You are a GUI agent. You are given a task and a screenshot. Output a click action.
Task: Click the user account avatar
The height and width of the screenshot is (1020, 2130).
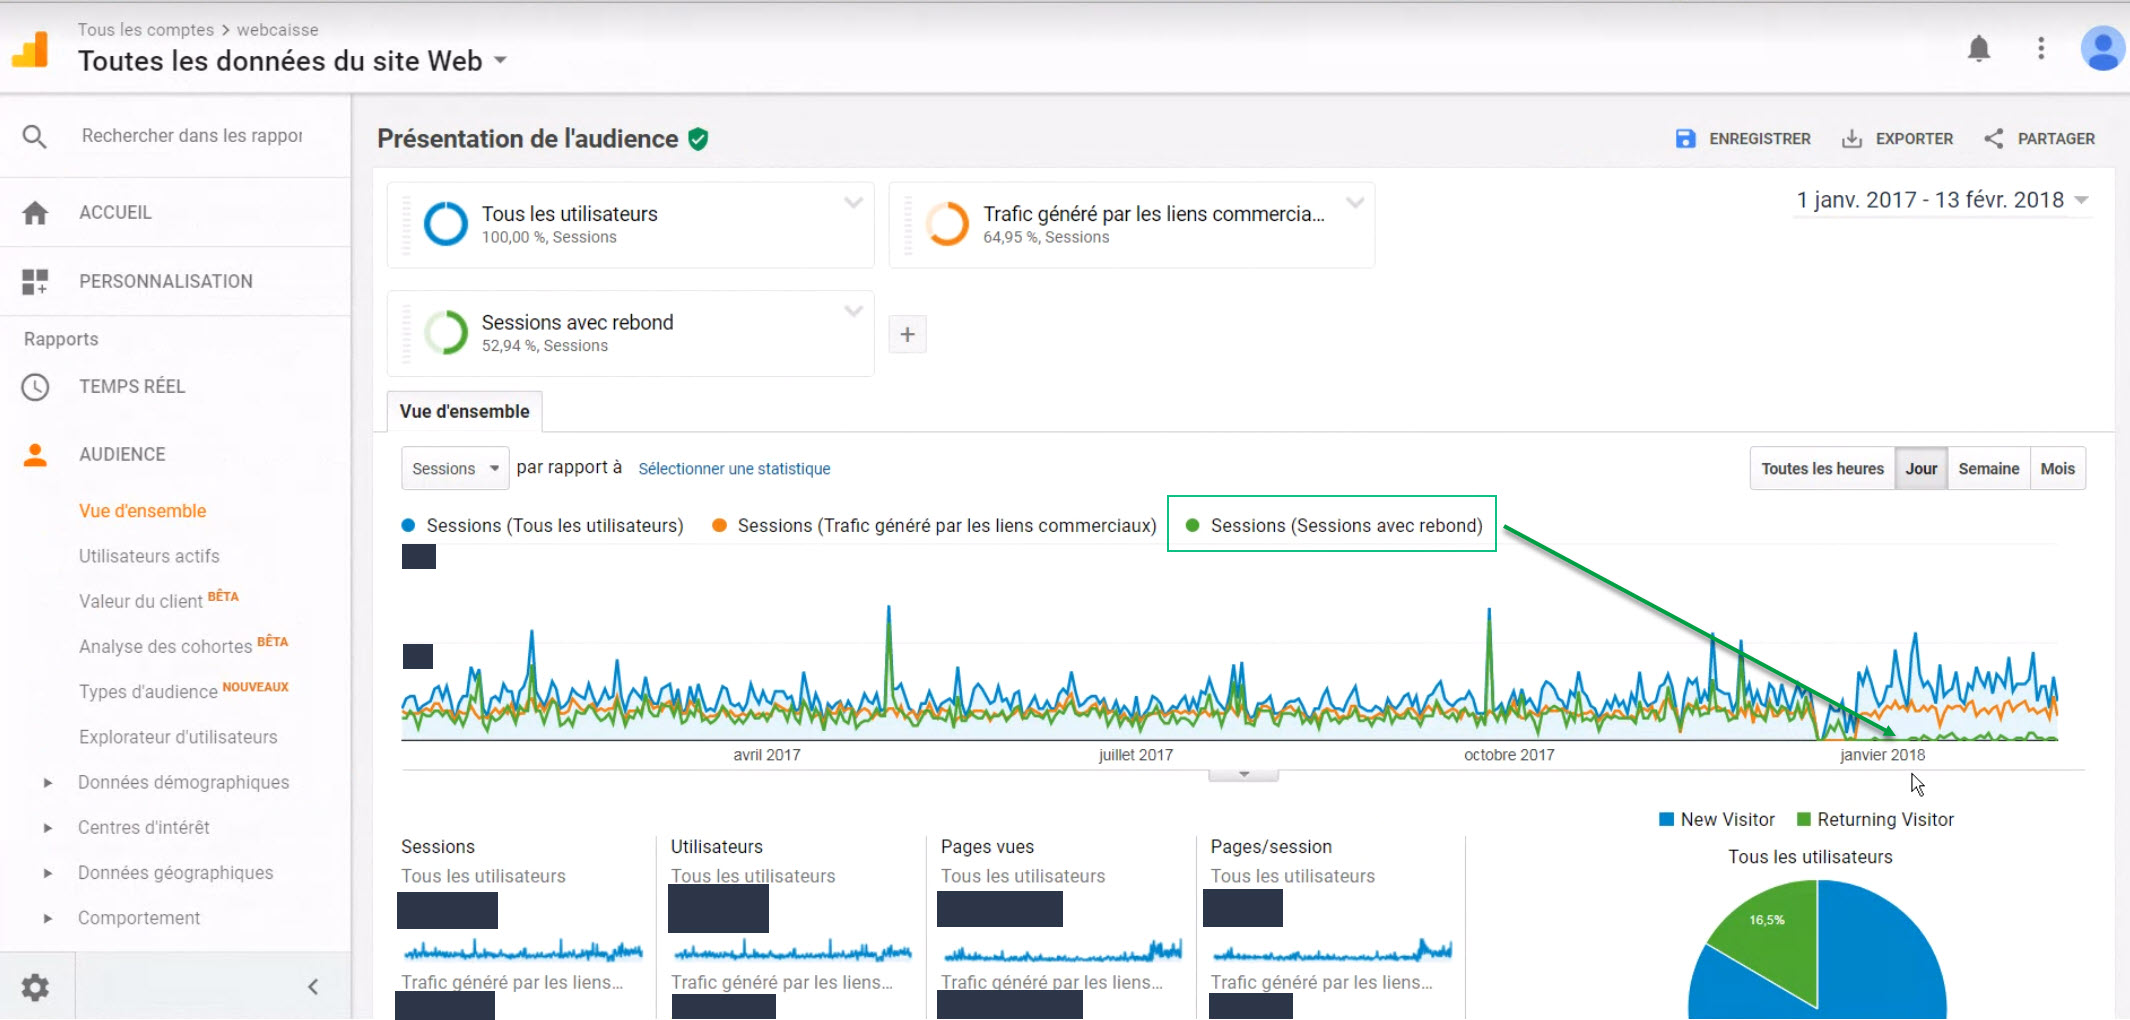[2102, 48]
